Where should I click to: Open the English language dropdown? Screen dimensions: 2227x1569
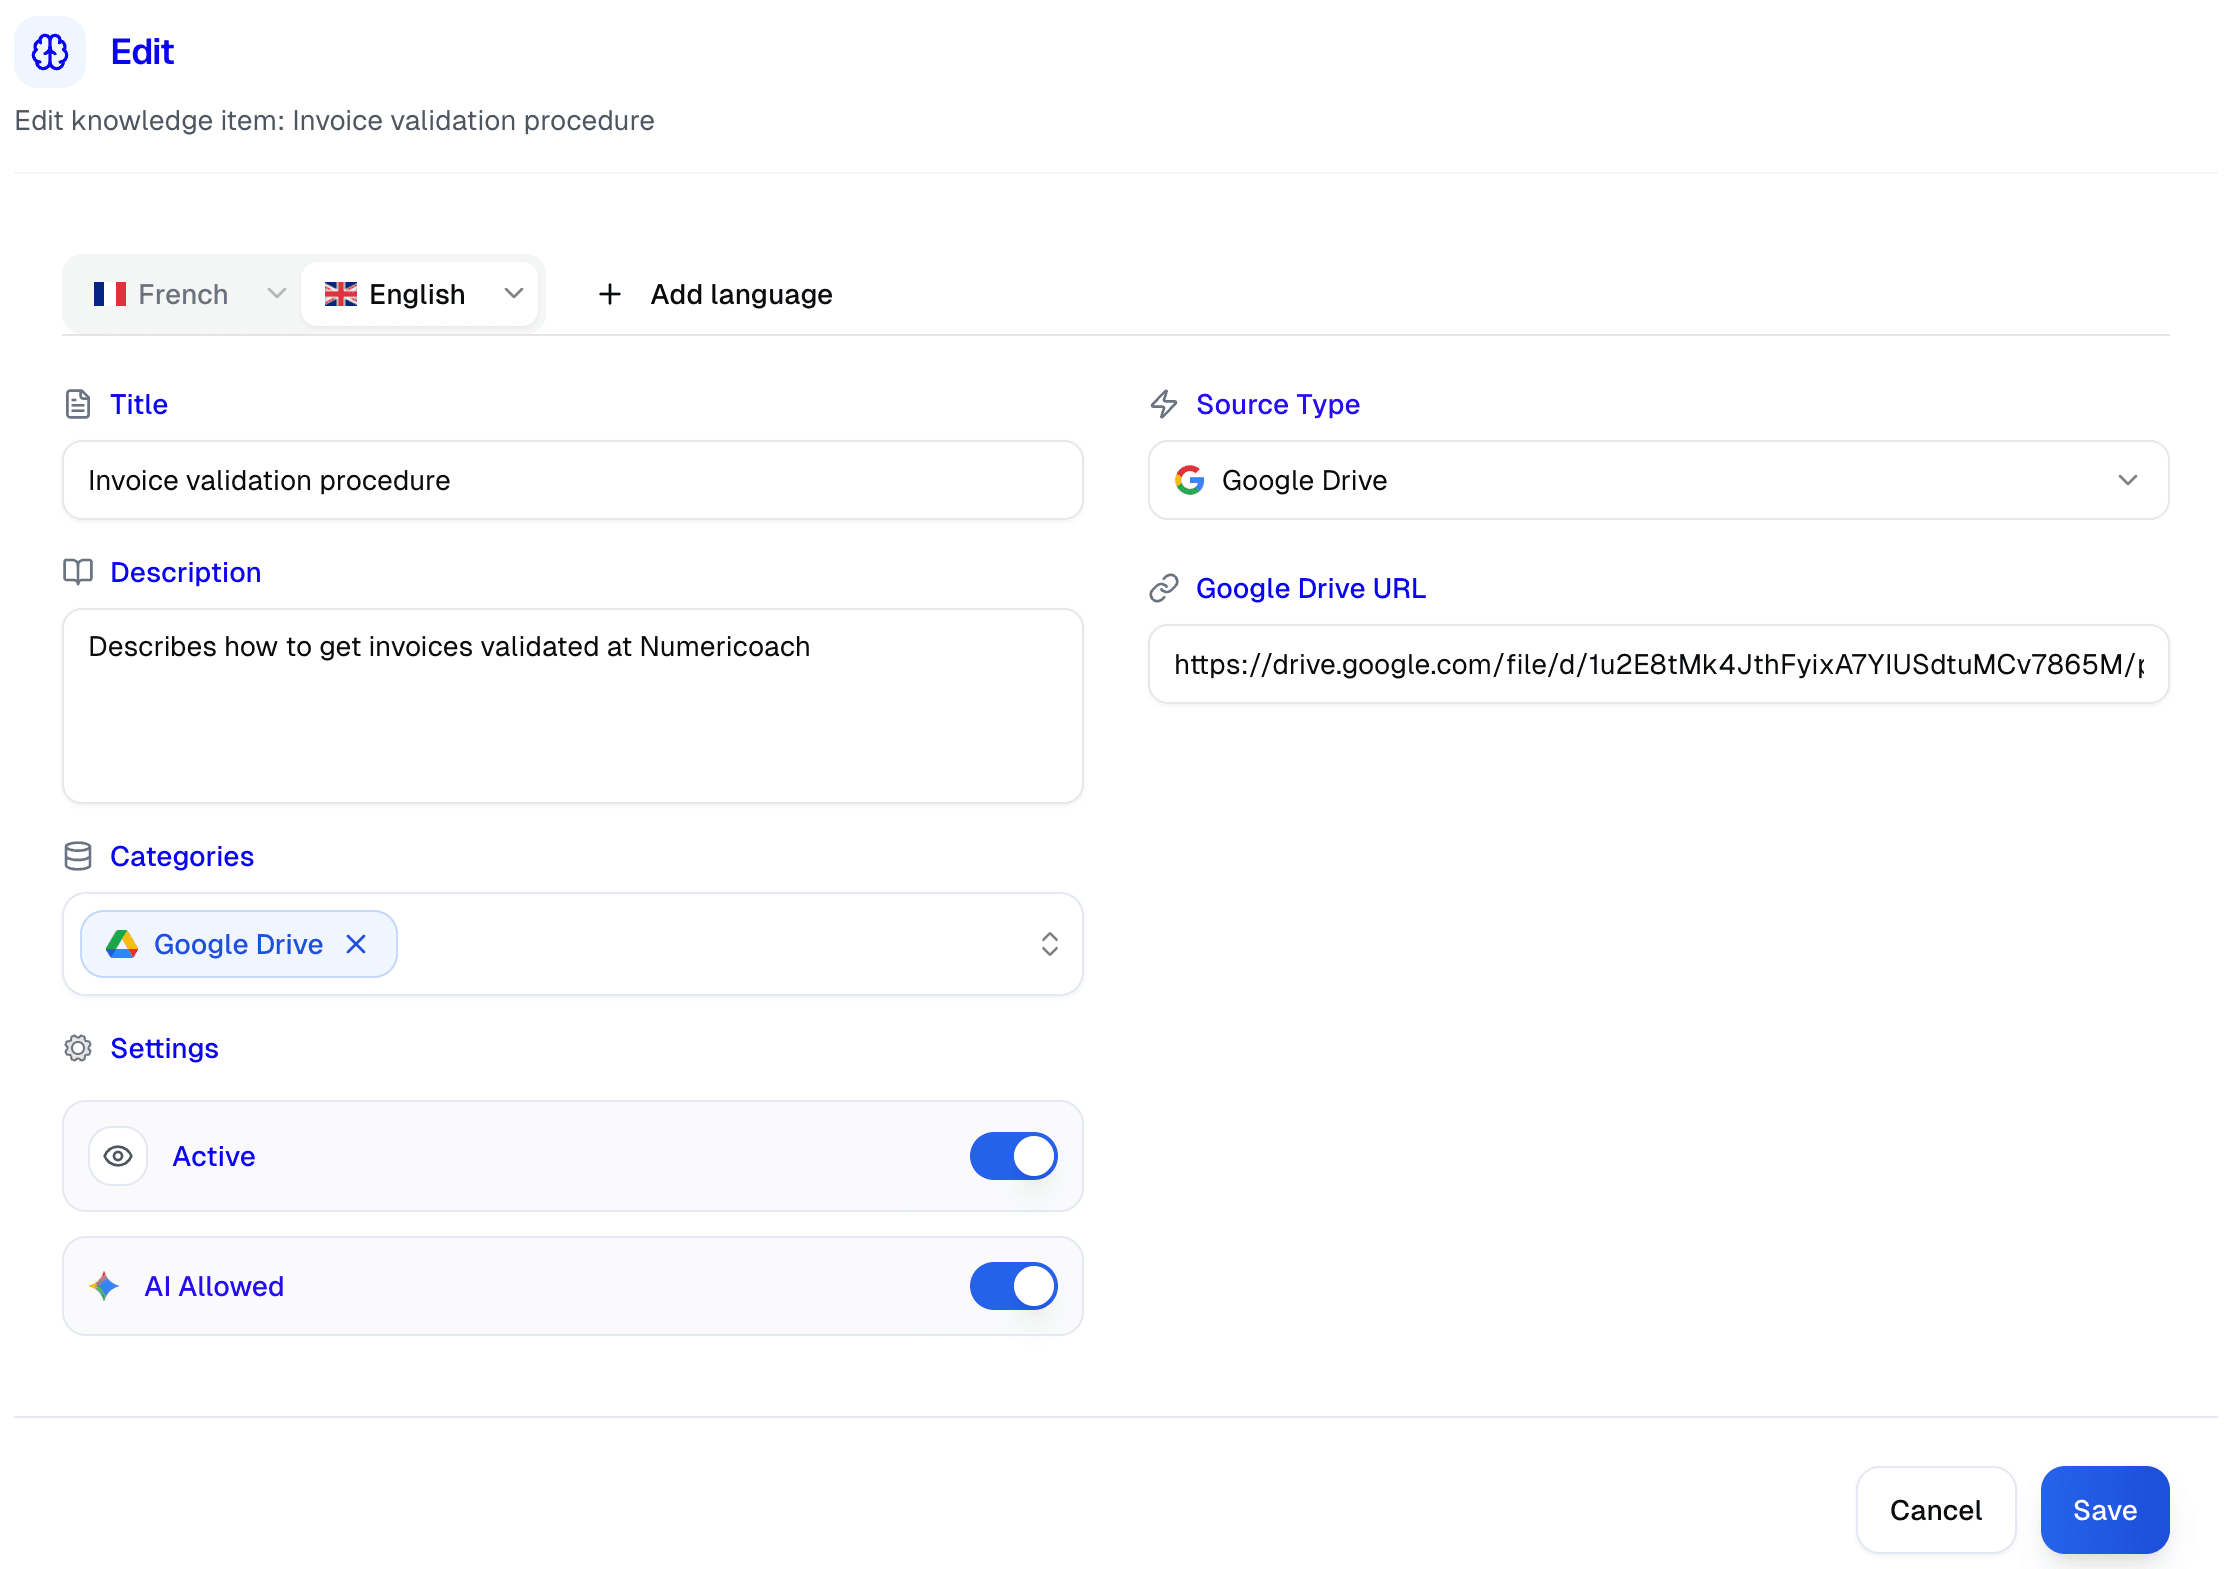(513, 293)
